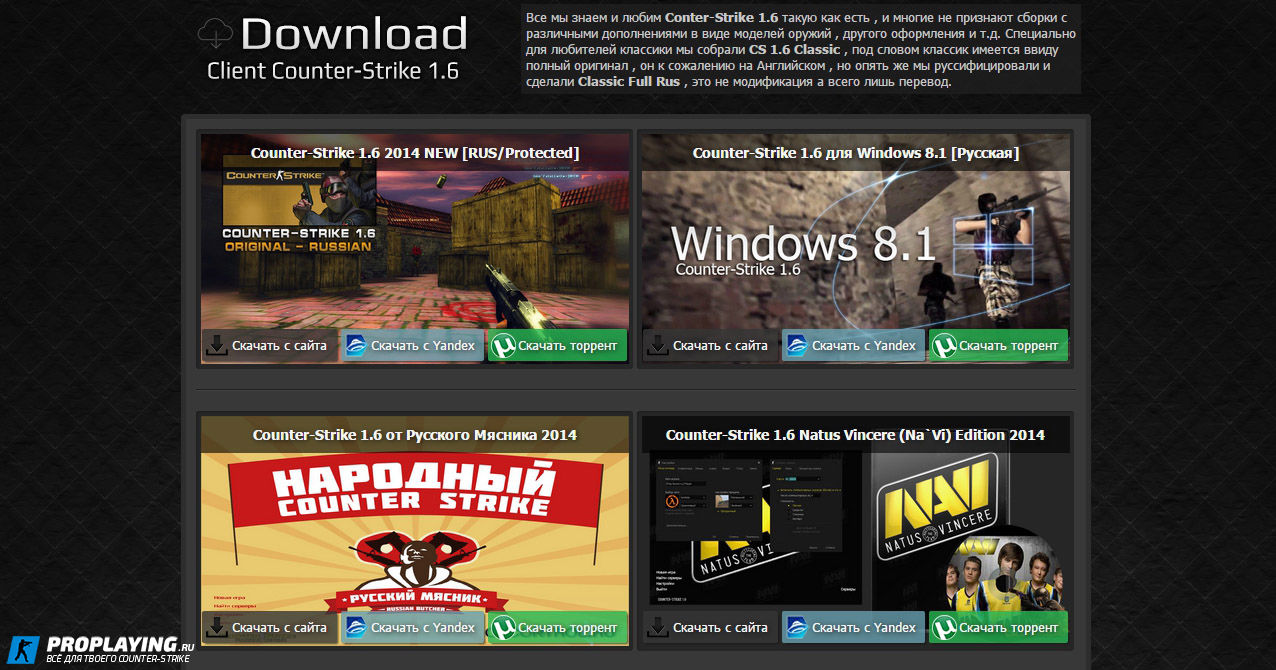This screenshot has width=1276, height=670.
Task: Click the cloud download icon beside Download heading
Action: (216, 34)
